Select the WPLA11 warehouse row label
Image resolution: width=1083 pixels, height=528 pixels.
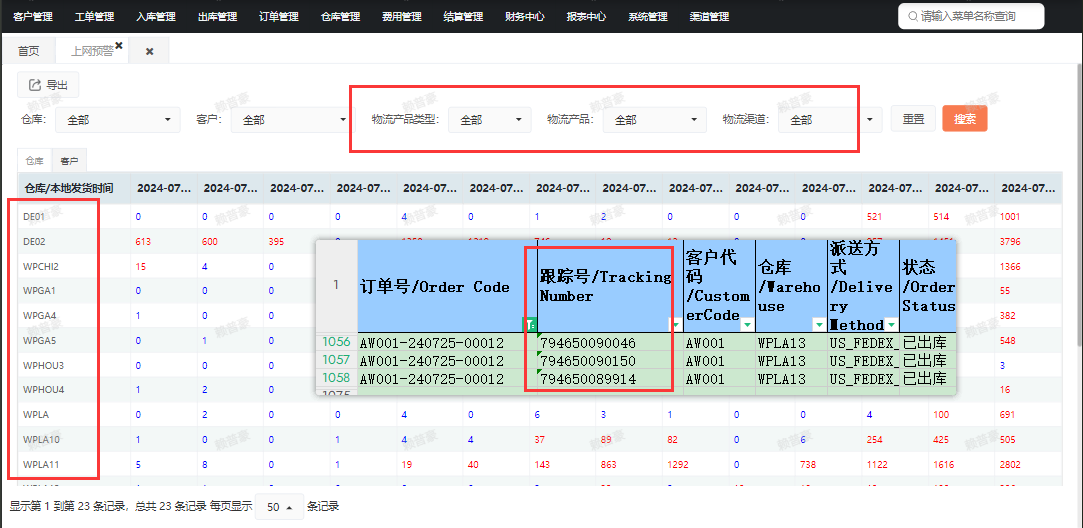41,464
